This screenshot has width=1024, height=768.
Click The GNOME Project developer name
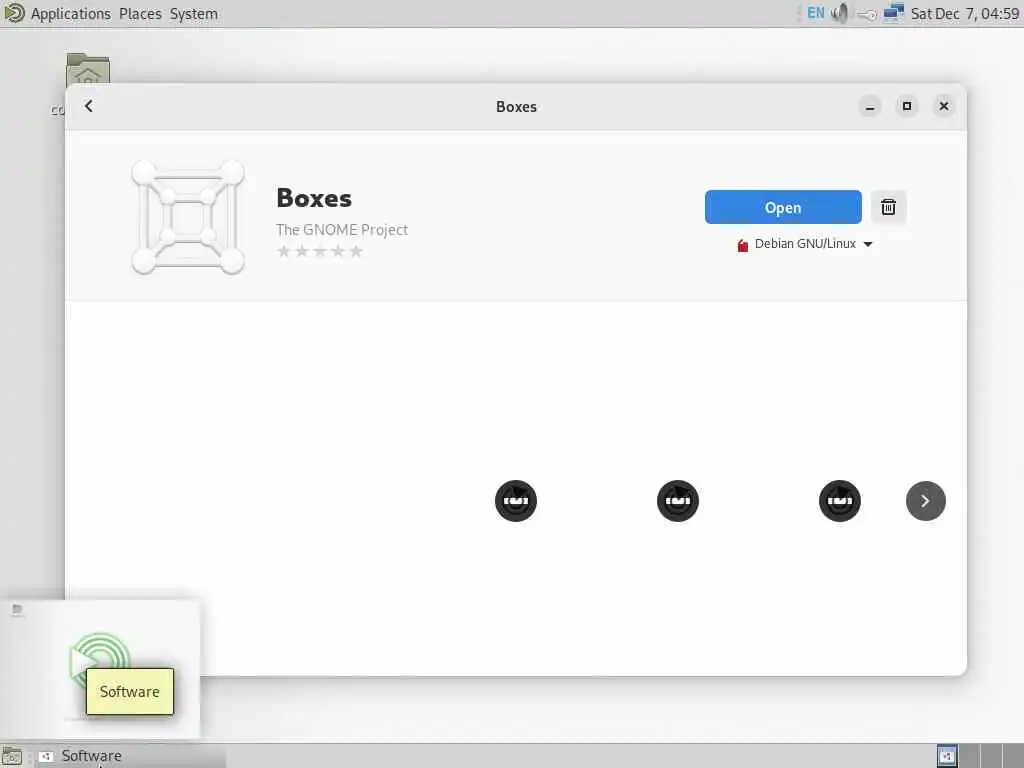click(x=342, y=229)
